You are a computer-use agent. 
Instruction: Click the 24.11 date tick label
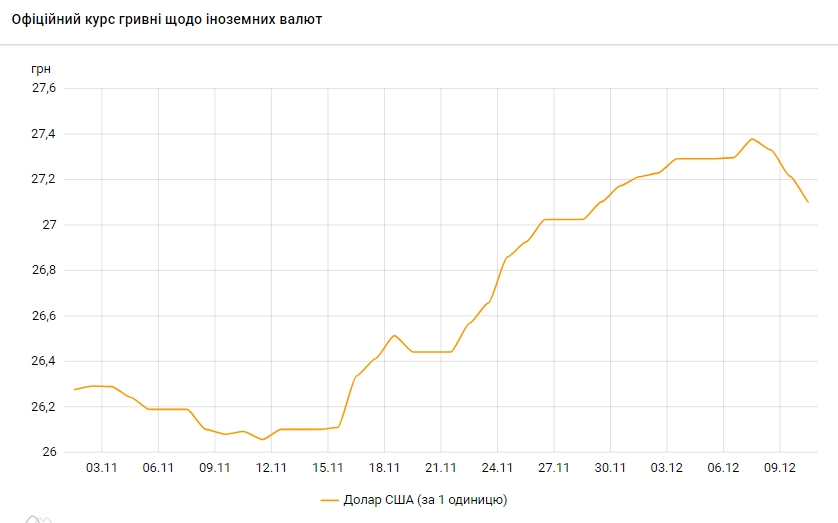coord(497,467)
